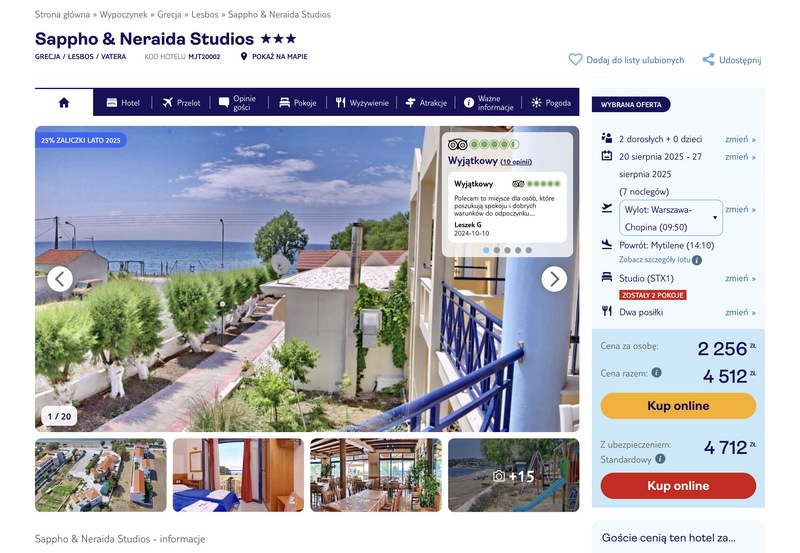Click info icon beside Zobacz szczegóły lotu
Screen dimensions: 800x553
[697, 260]
